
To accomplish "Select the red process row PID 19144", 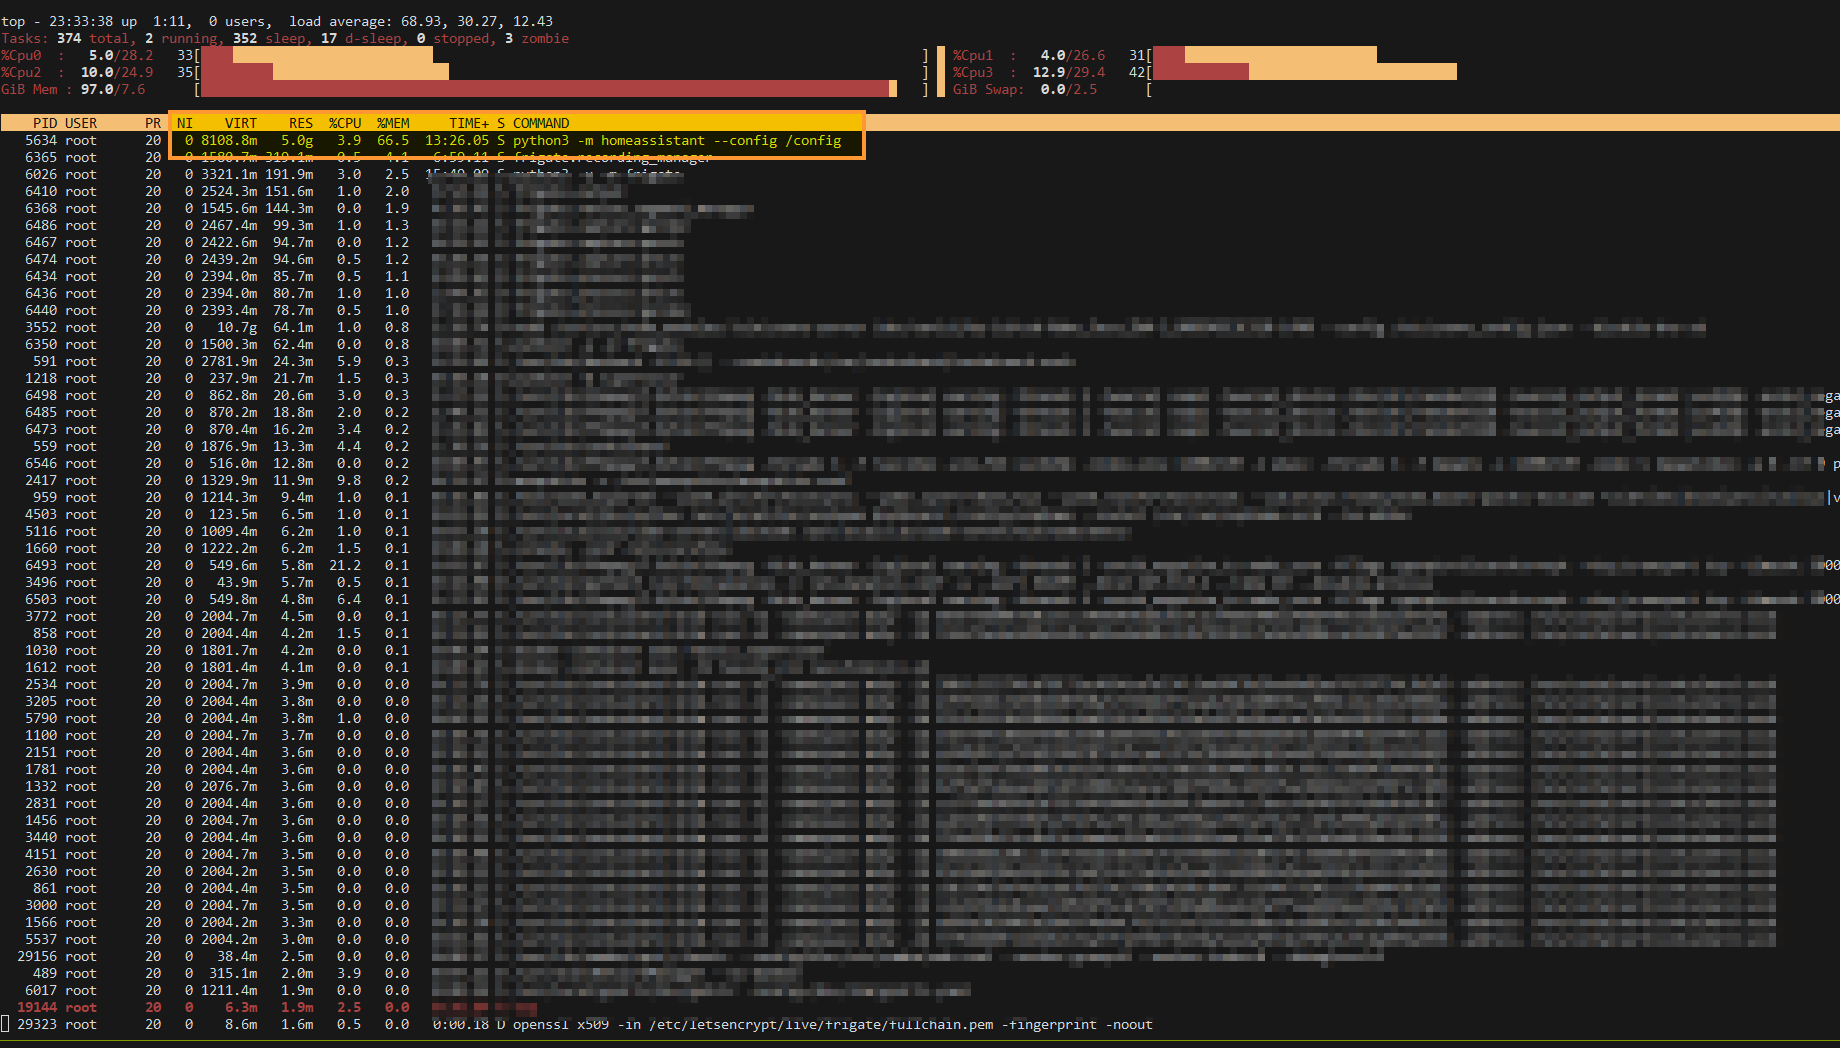I will [300, 1007].
